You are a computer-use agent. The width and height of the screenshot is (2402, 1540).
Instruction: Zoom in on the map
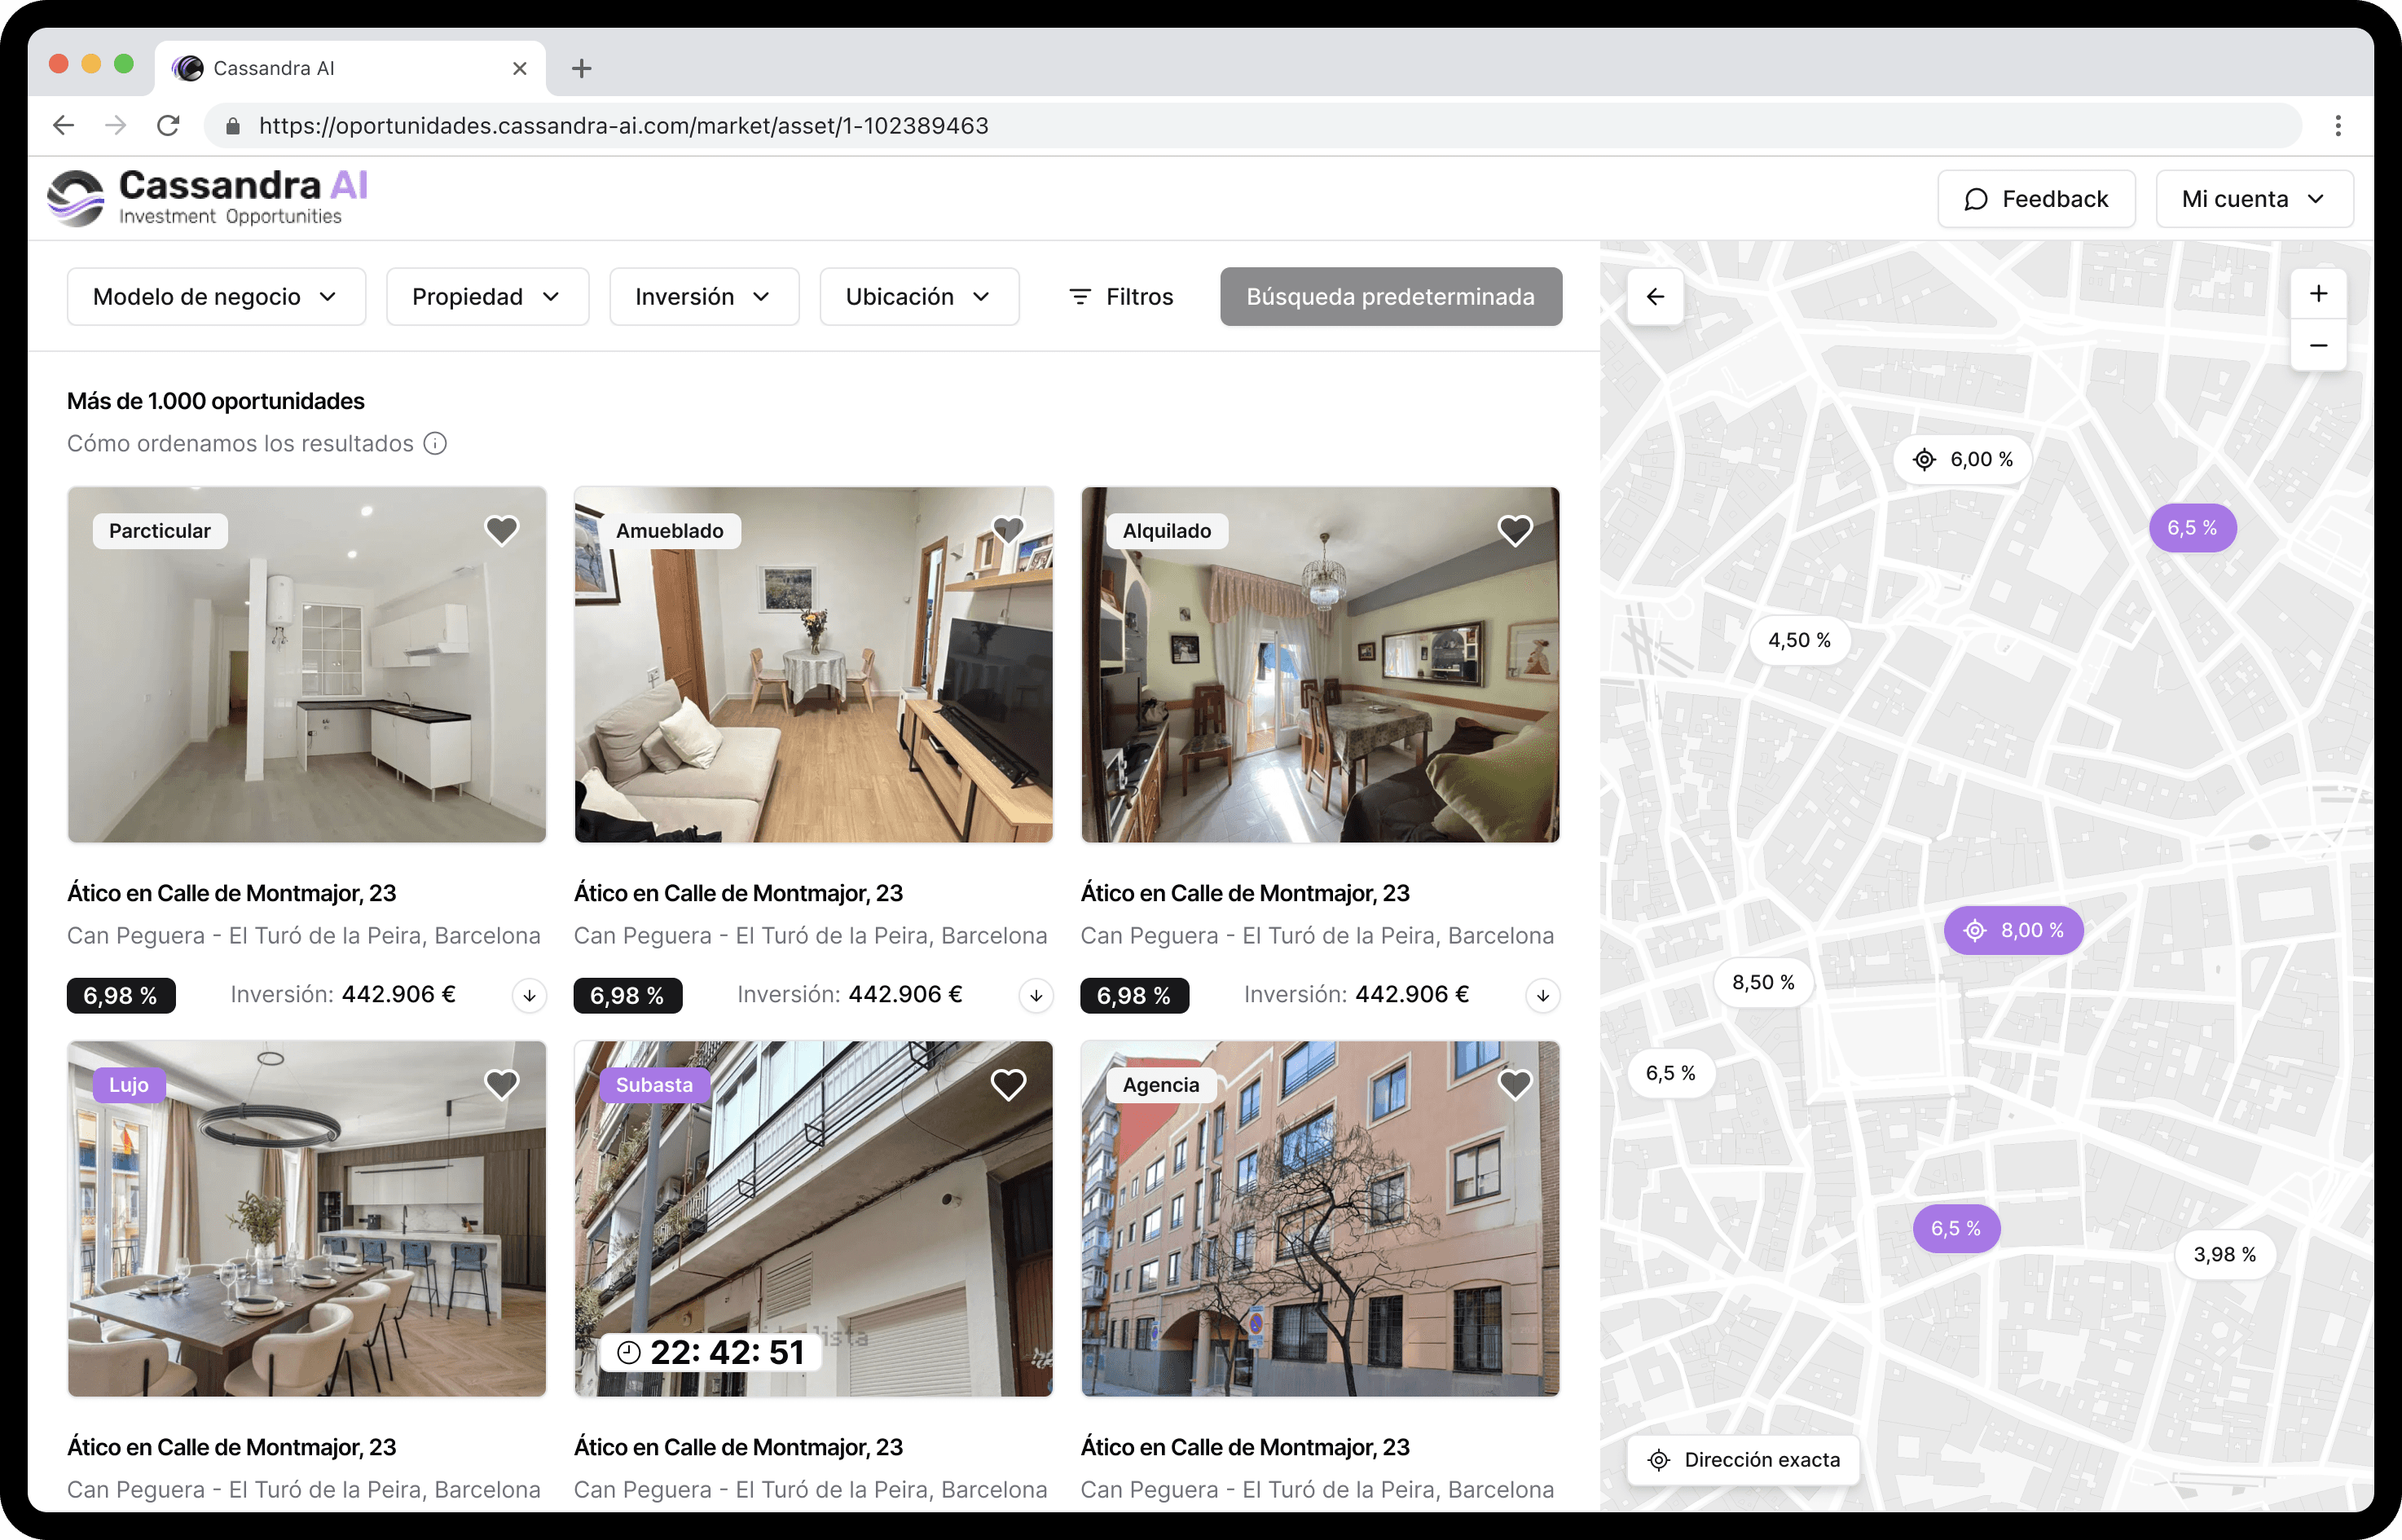point(2318,294)
